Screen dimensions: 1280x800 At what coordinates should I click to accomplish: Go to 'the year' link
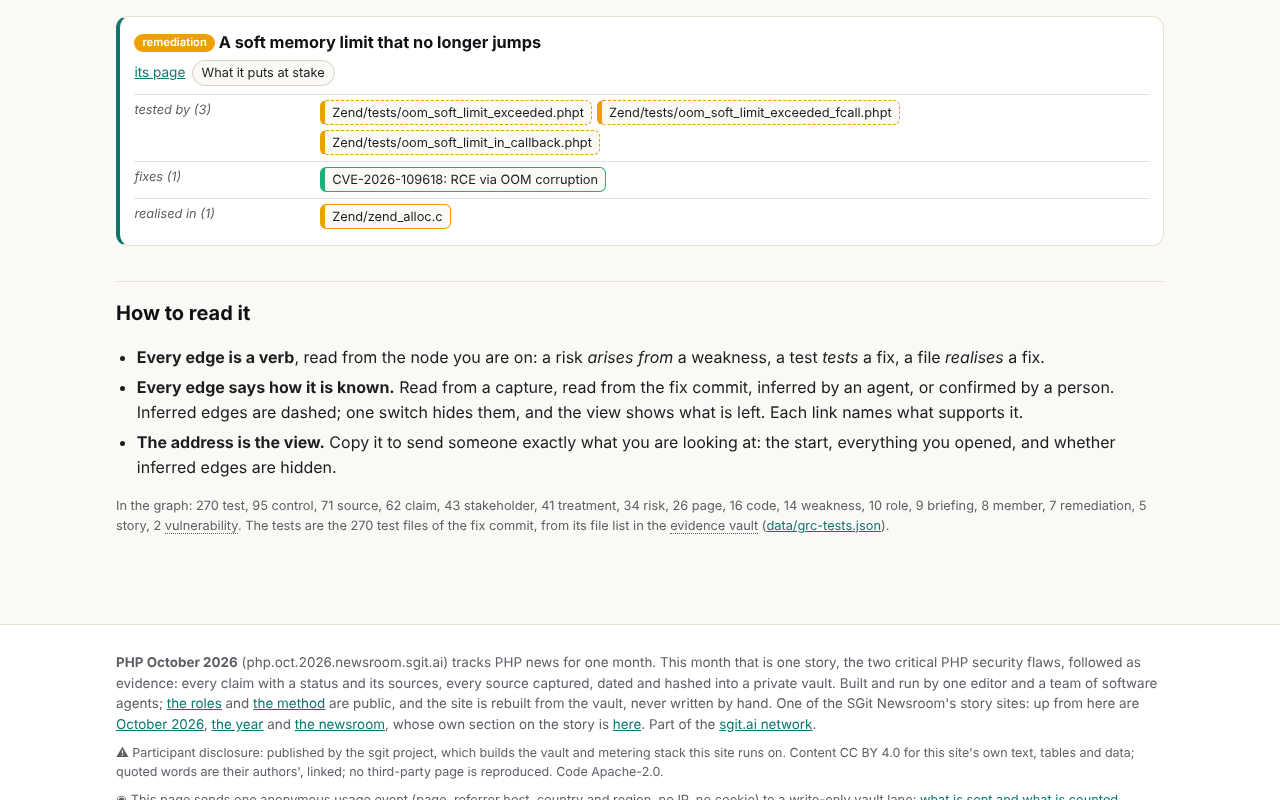tap(236, 725)
